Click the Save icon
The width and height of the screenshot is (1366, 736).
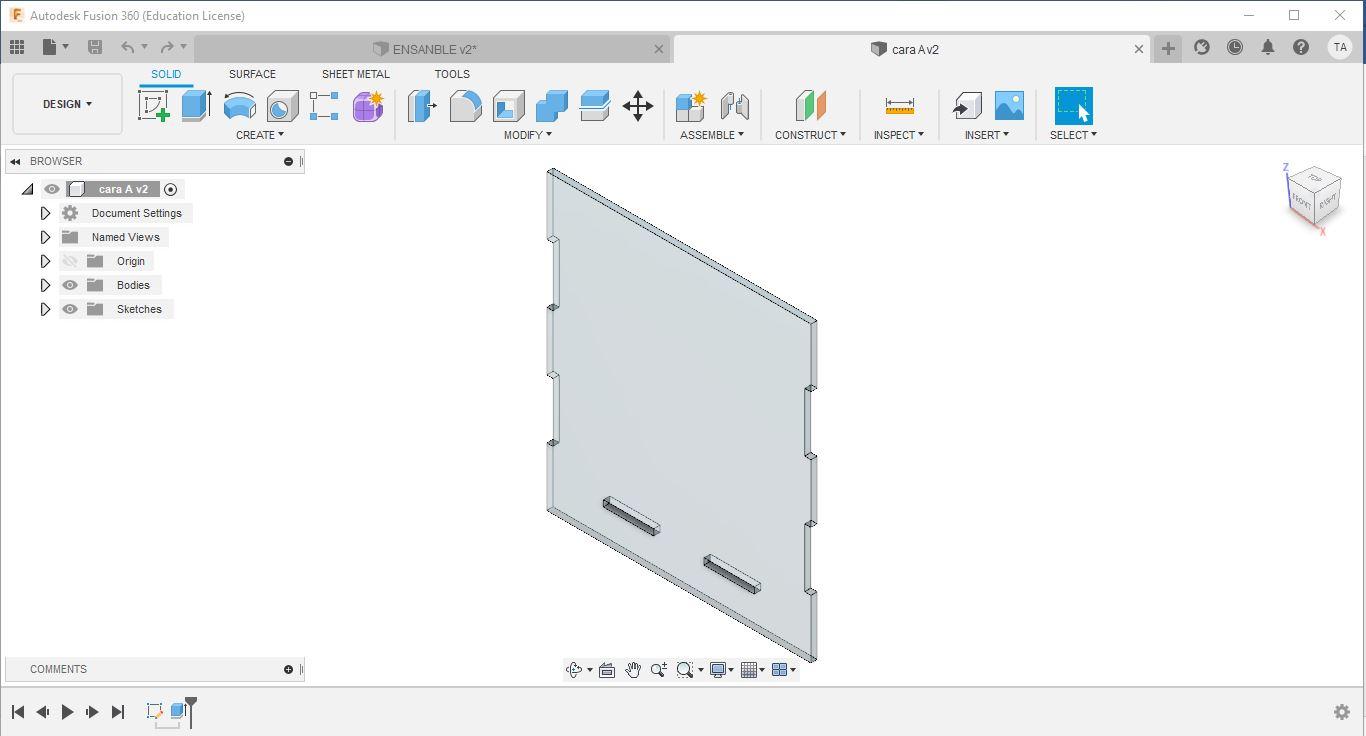pos(95,47)
